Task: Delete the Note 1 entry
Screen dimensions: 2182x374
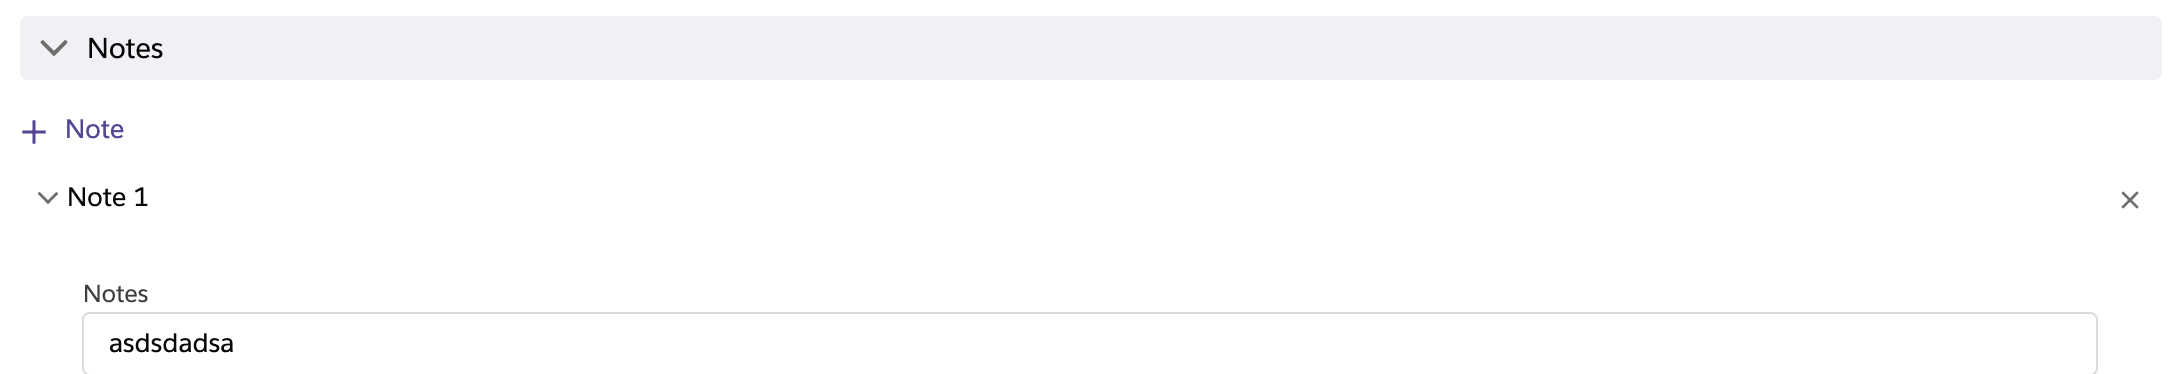Action: (2130, 200)
